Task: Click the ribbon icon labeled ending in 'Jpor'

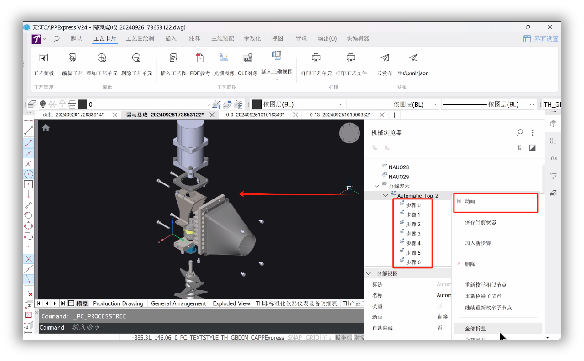Action: pyautogui.click(x=413, y=58)
